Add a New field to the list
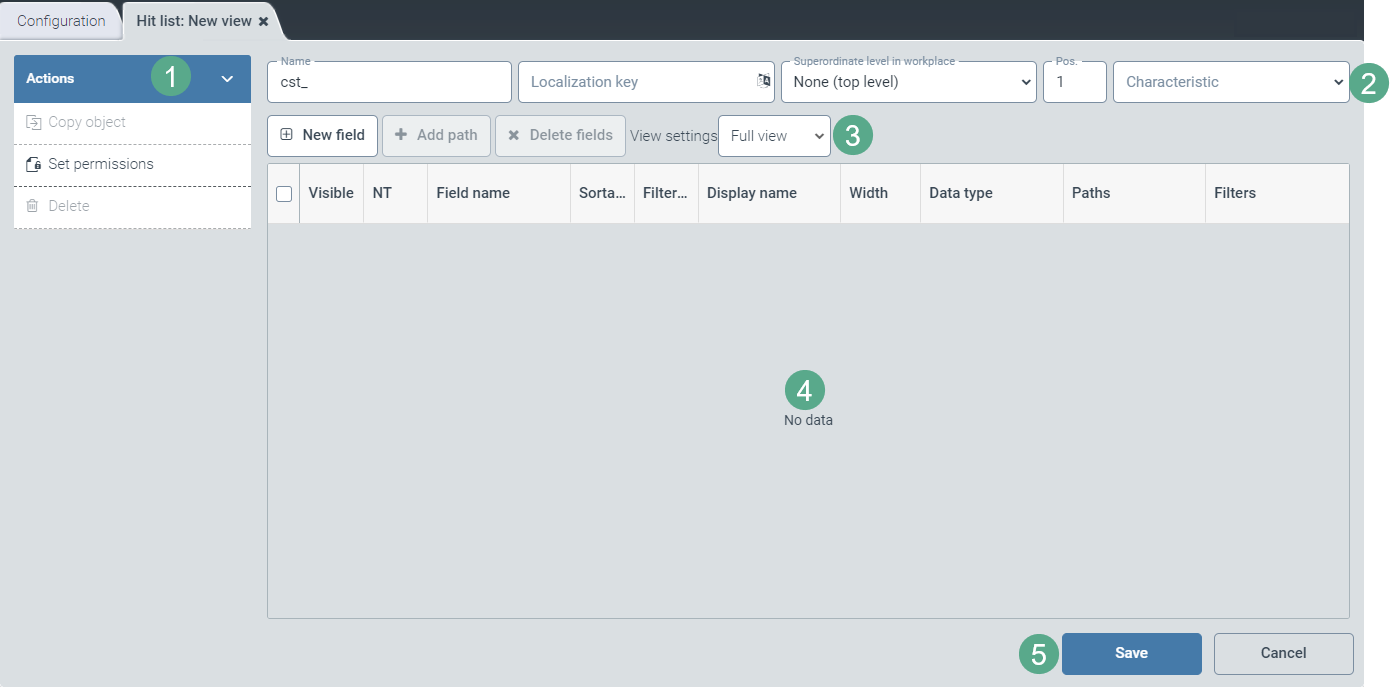The height and width of the screenshot is (687, 1390). 322,135
